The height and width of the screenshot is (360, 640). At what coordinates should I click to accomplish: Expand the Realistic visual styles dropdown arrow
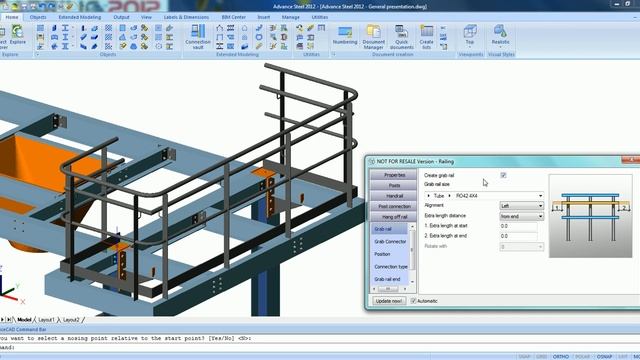500,47
